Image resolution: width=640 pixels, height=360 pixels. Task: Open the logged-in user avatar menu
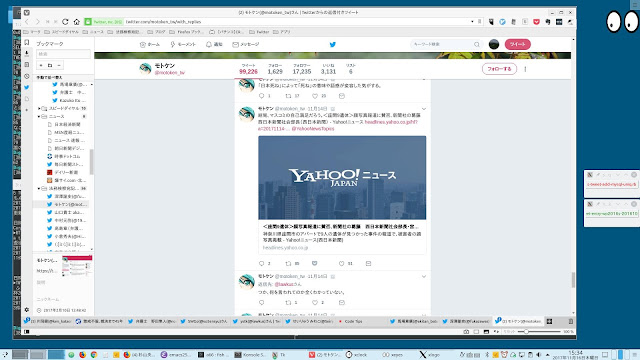coord(494,44)
